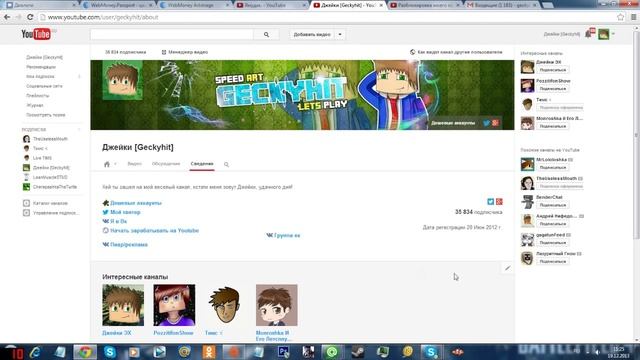
Task: Subscribe to PozzitifonShow in right sidebar
Action: click(553, 89)
